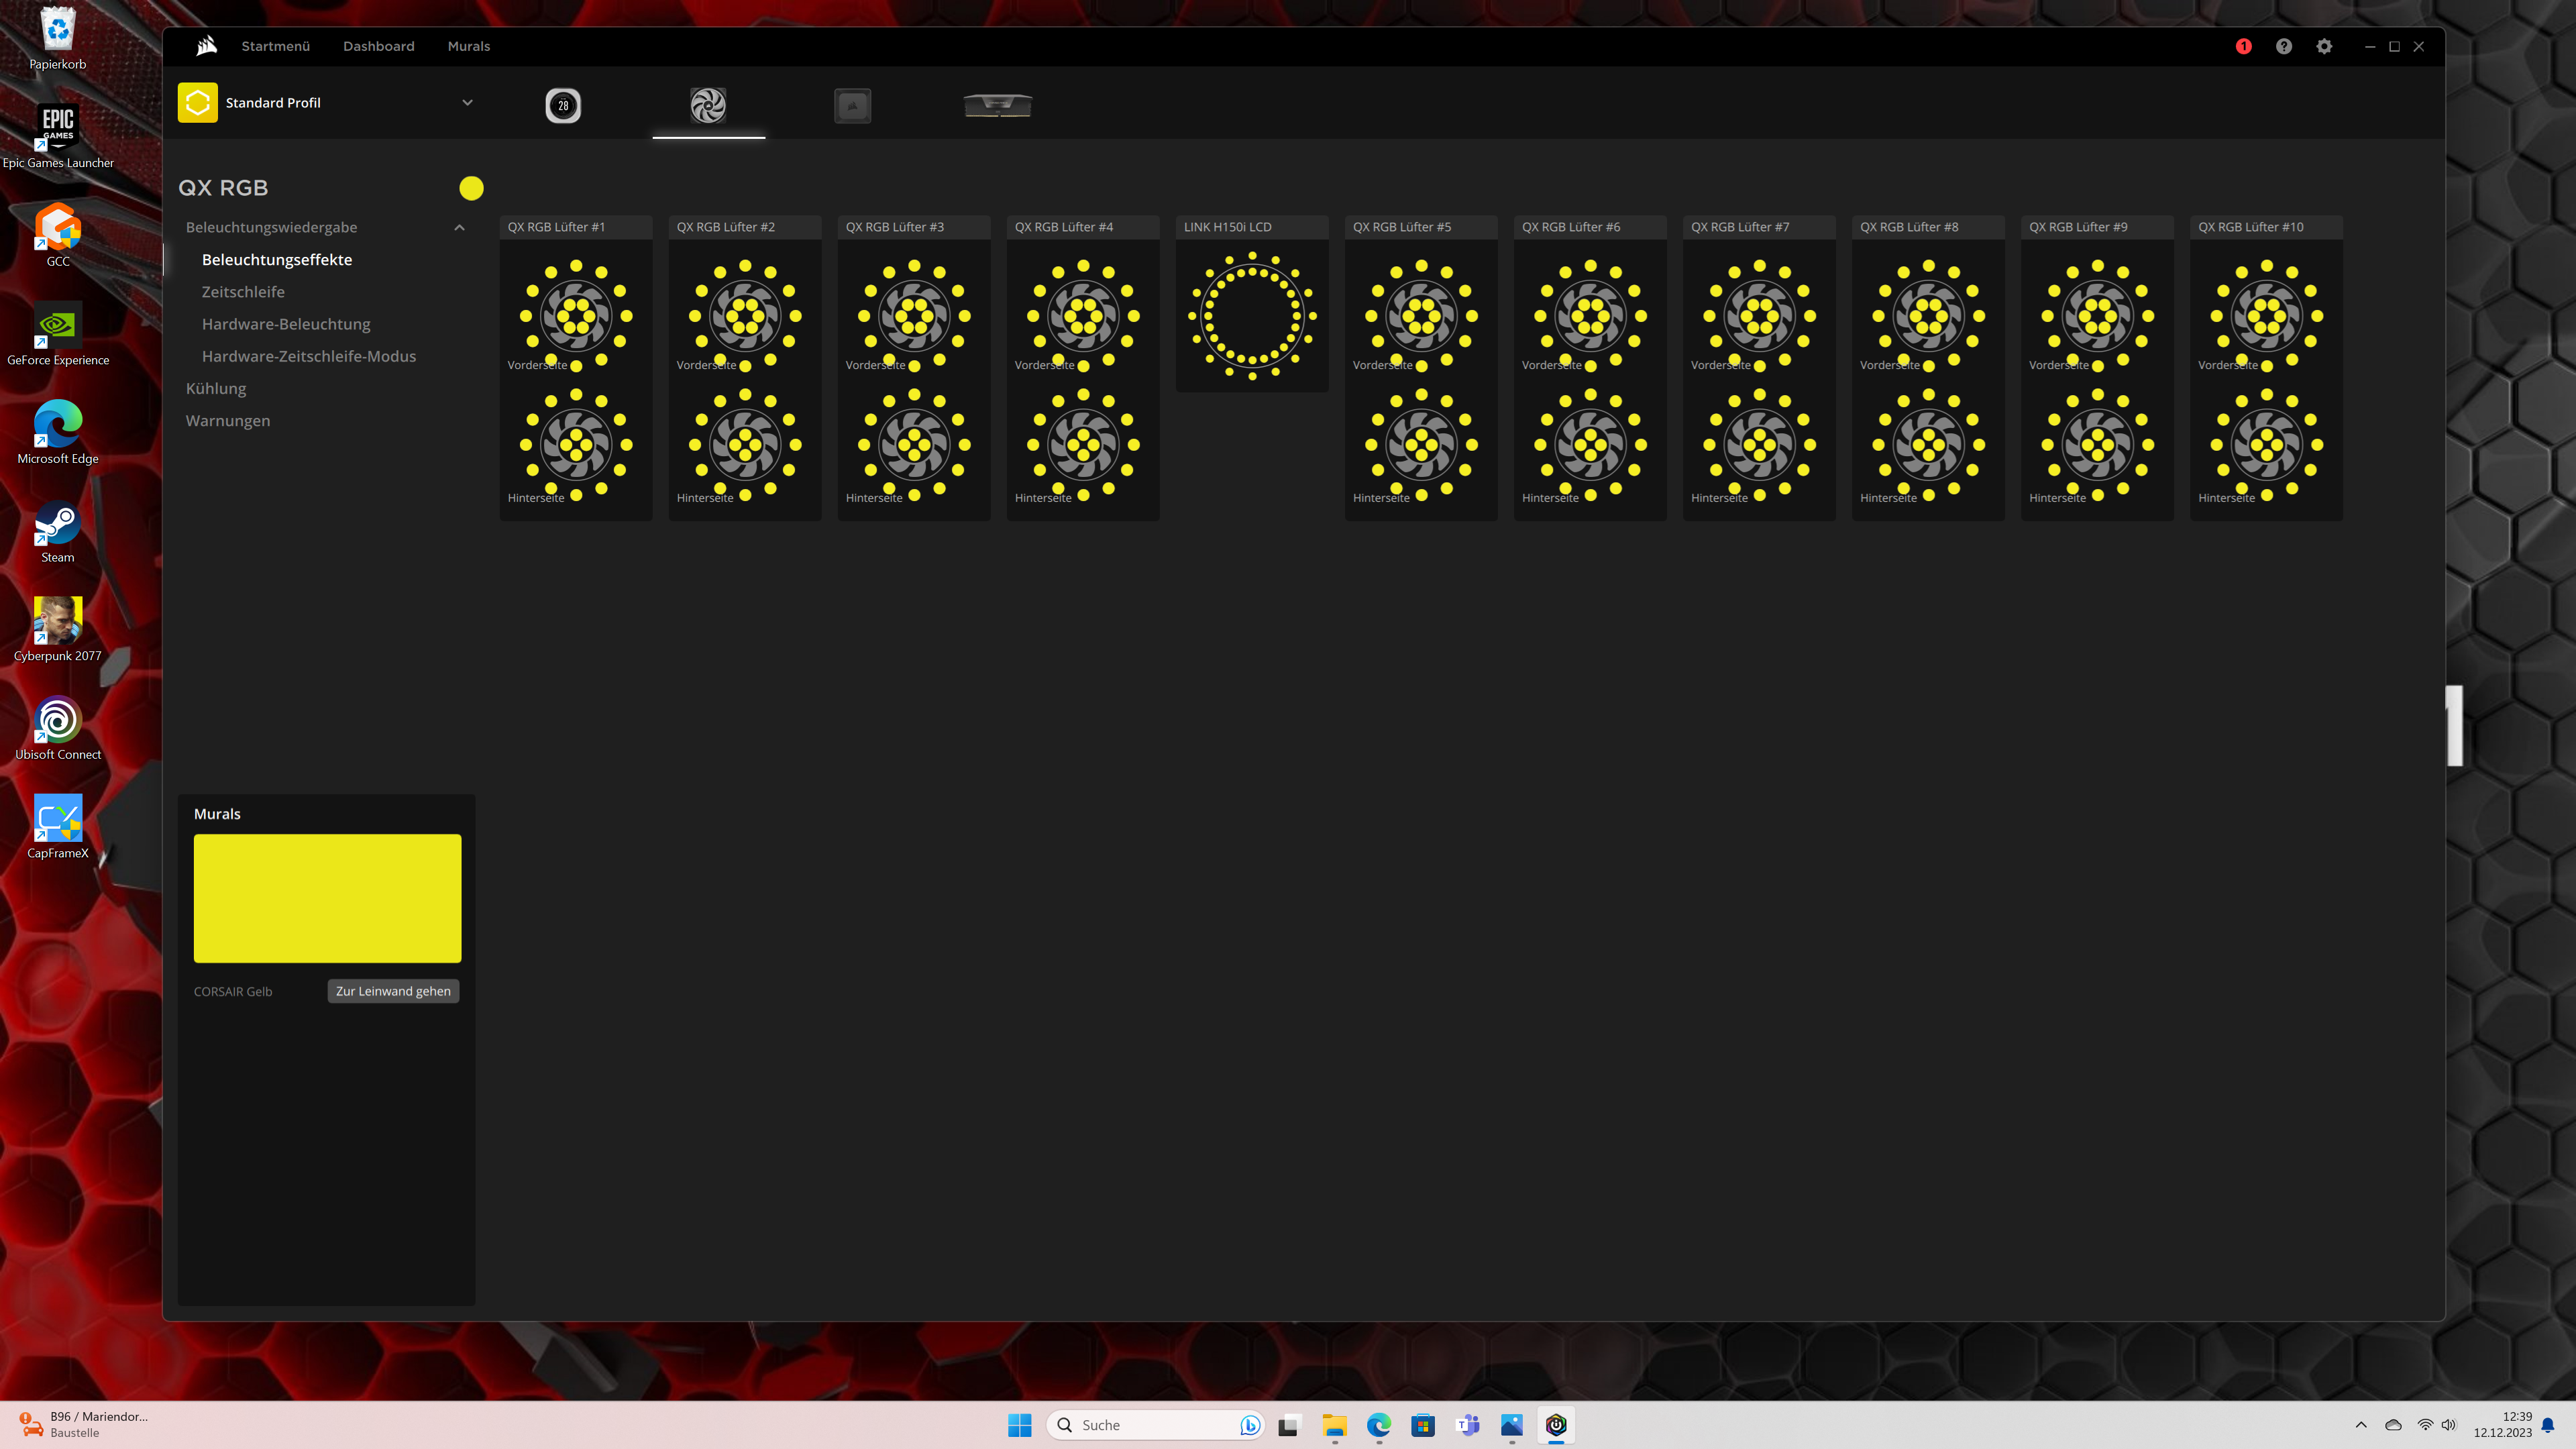Click the notification badge showing 1
2576x1449 pixels.
click(x=2243, y=46)
